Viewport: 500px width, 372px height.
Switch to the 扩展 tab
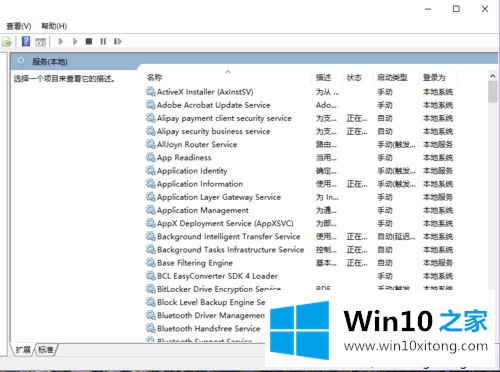(23, 350)
